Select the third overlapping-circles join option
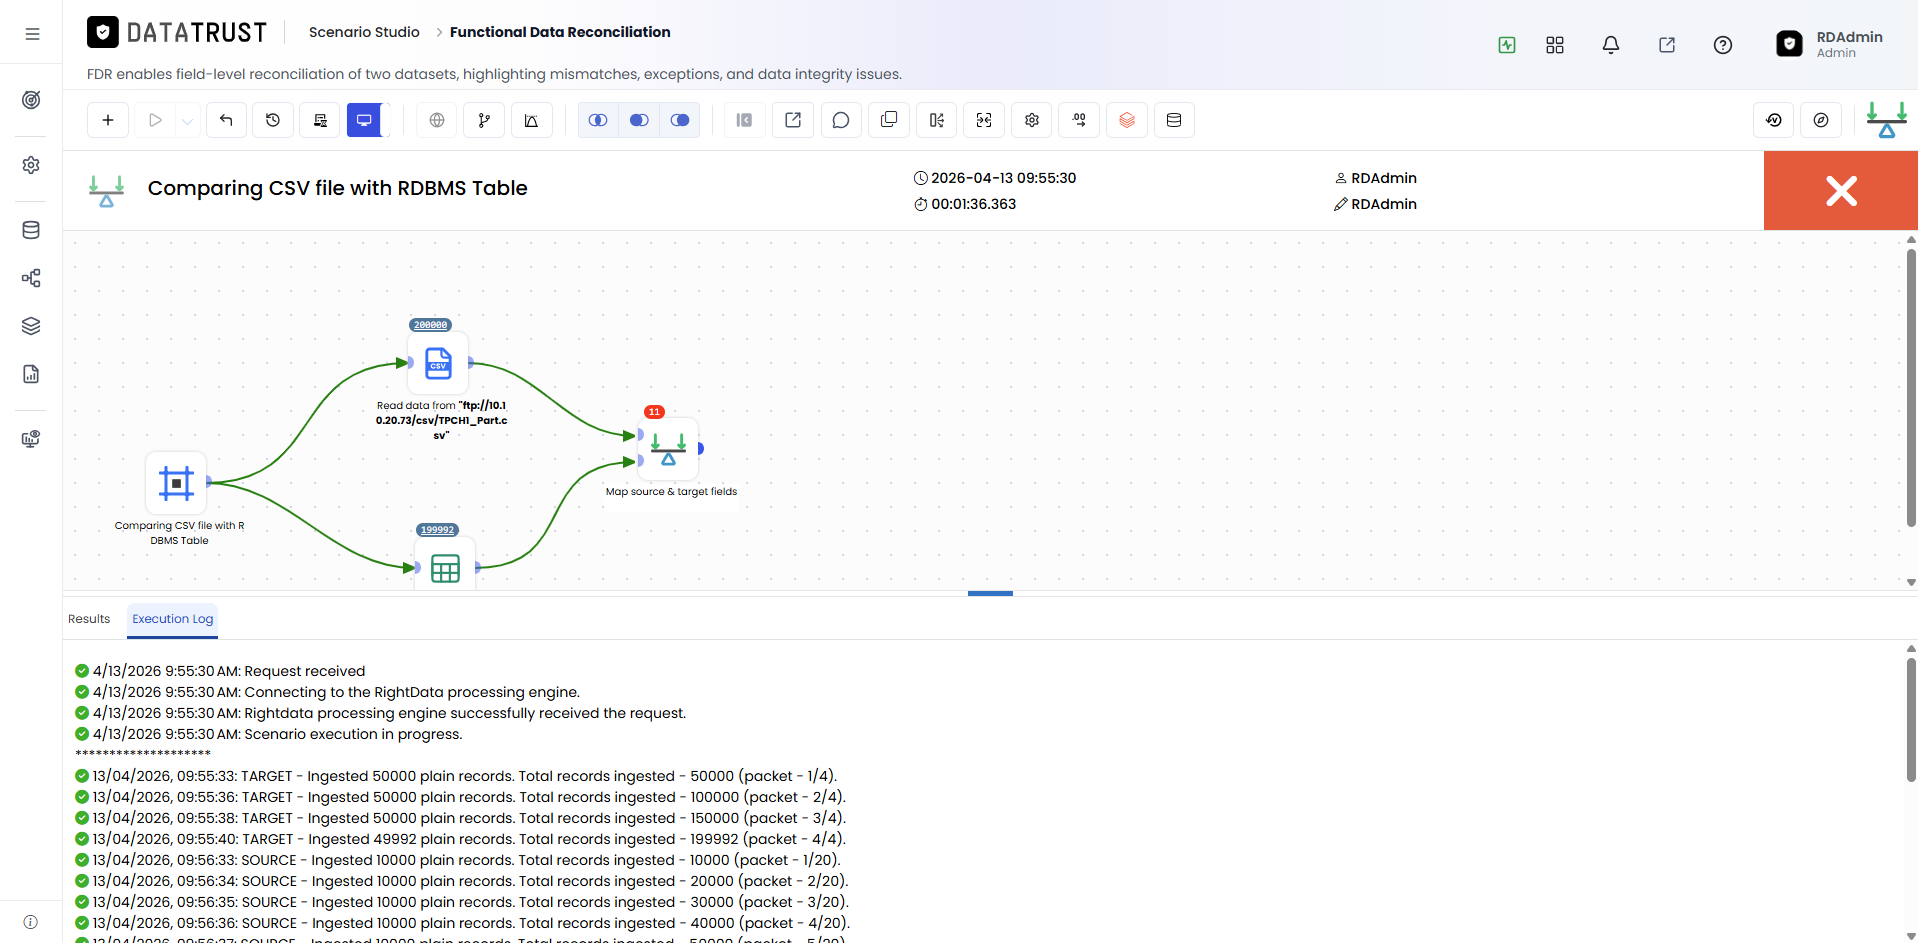Image resolution: width=1918 pixels, height=943 pixels. coord(680,120)
